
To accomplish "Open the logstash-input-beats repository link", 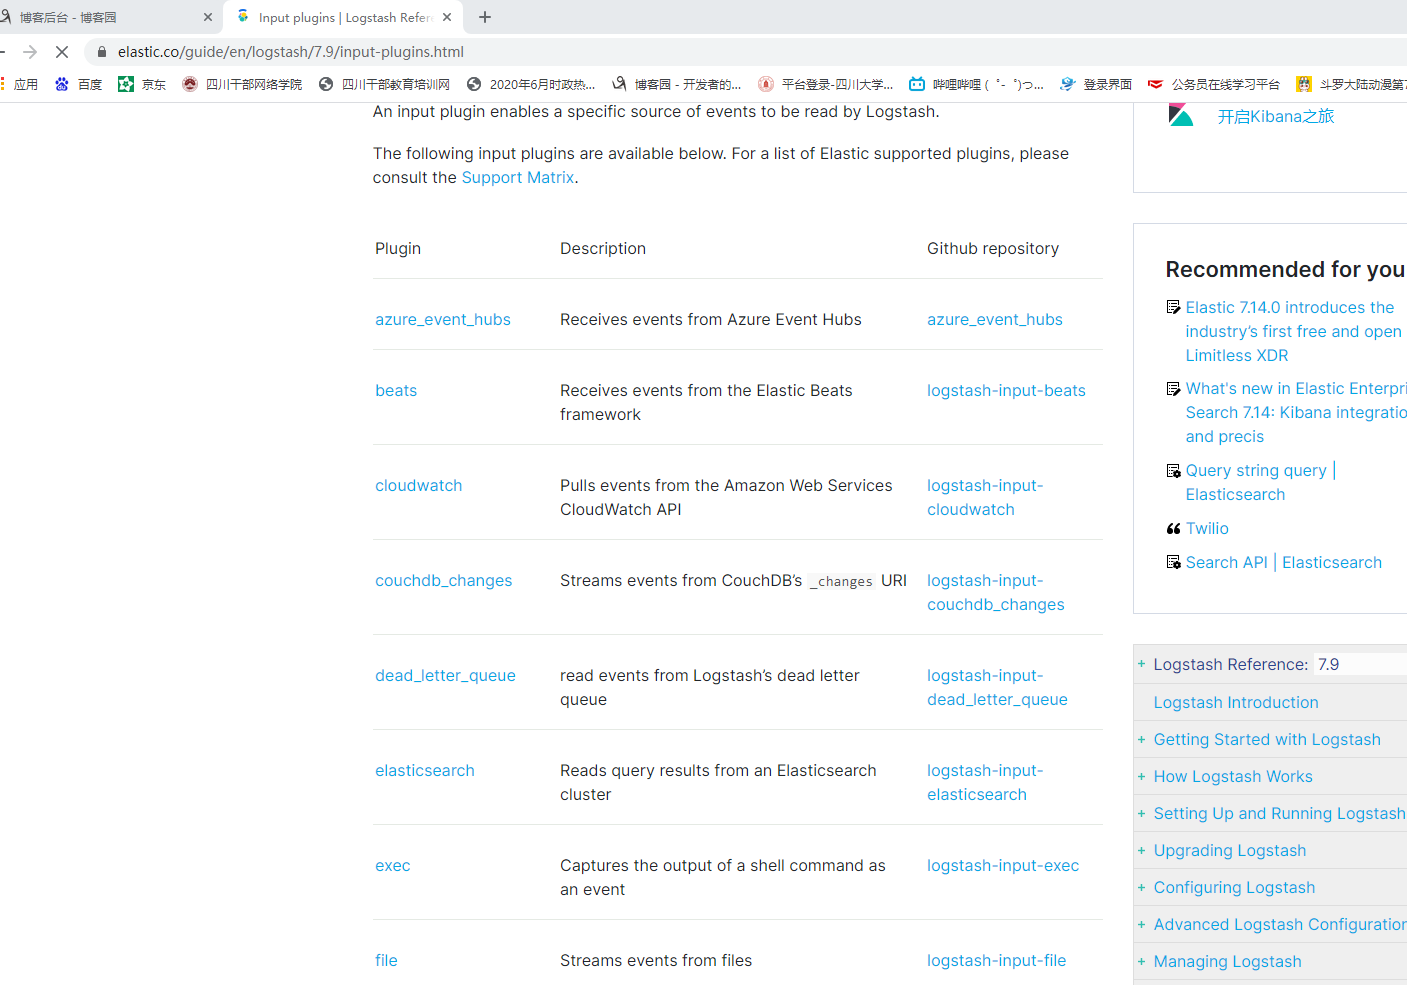I will pos(1006,390).
